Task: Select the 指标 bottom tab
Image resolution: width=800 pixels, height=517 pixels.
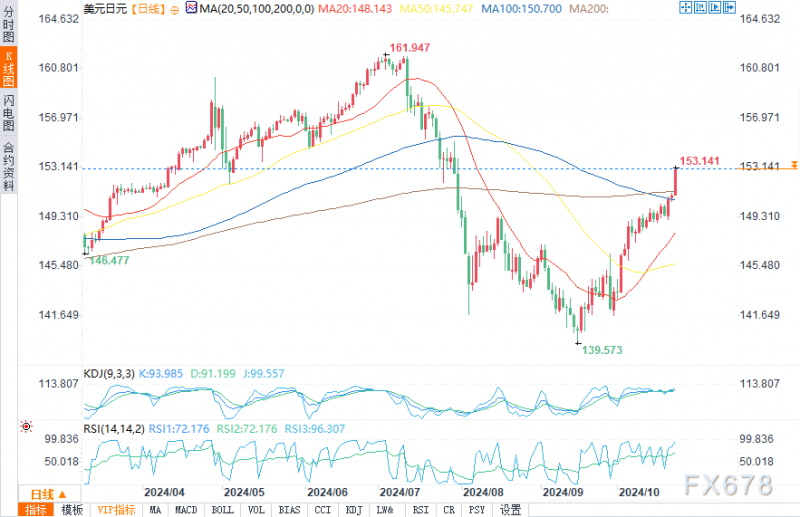Action: 36,510
